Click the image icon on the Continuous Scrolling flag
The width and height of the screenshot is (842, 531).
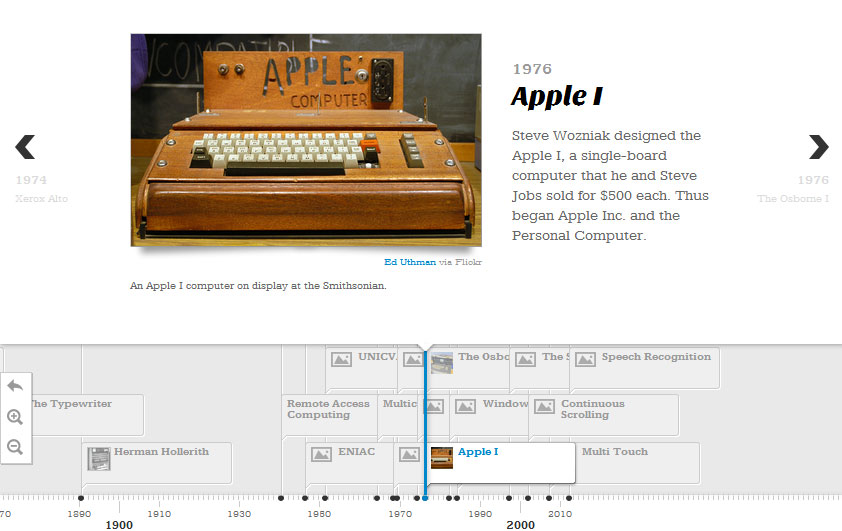click(x=544, y=406)
